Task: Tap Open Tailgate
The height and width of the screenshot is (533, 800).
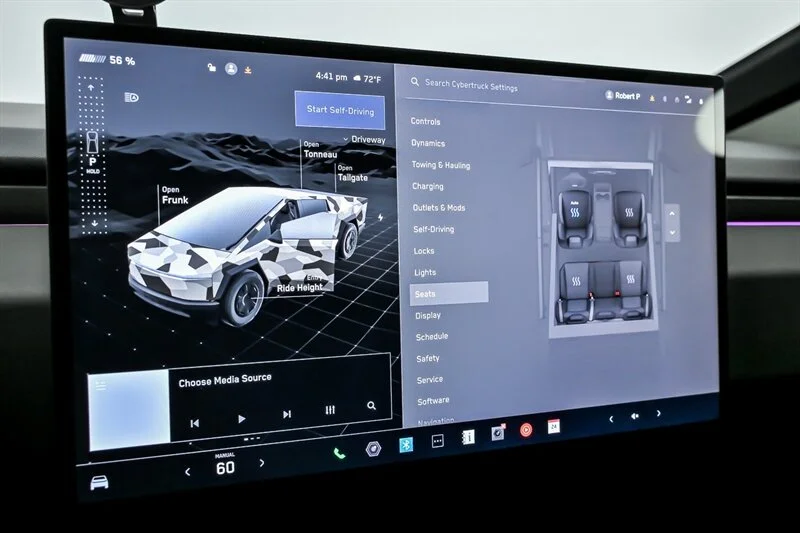Action: [352, 174]
